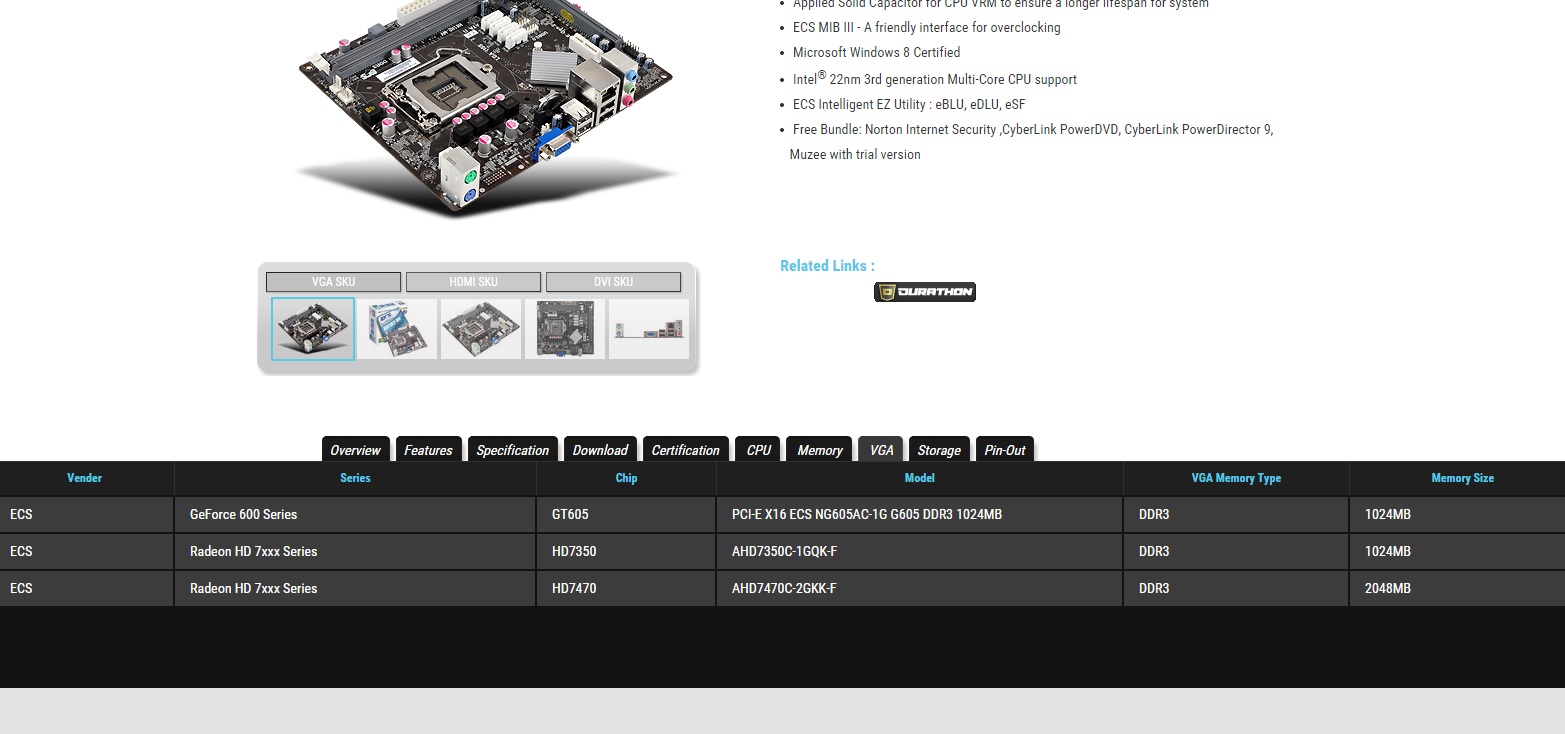Viewport: 1565px width, 734px height.
Task: Open the Storage tab
Action: 939,449
